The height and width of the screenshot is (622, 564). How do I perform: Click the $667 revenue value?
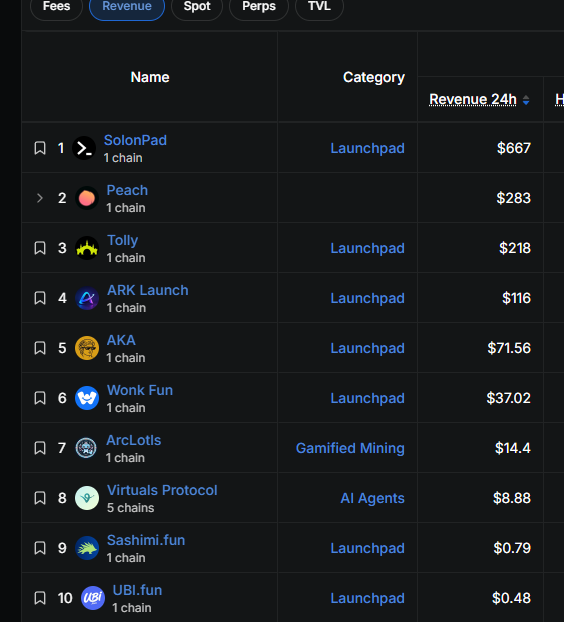coord(514,148)
